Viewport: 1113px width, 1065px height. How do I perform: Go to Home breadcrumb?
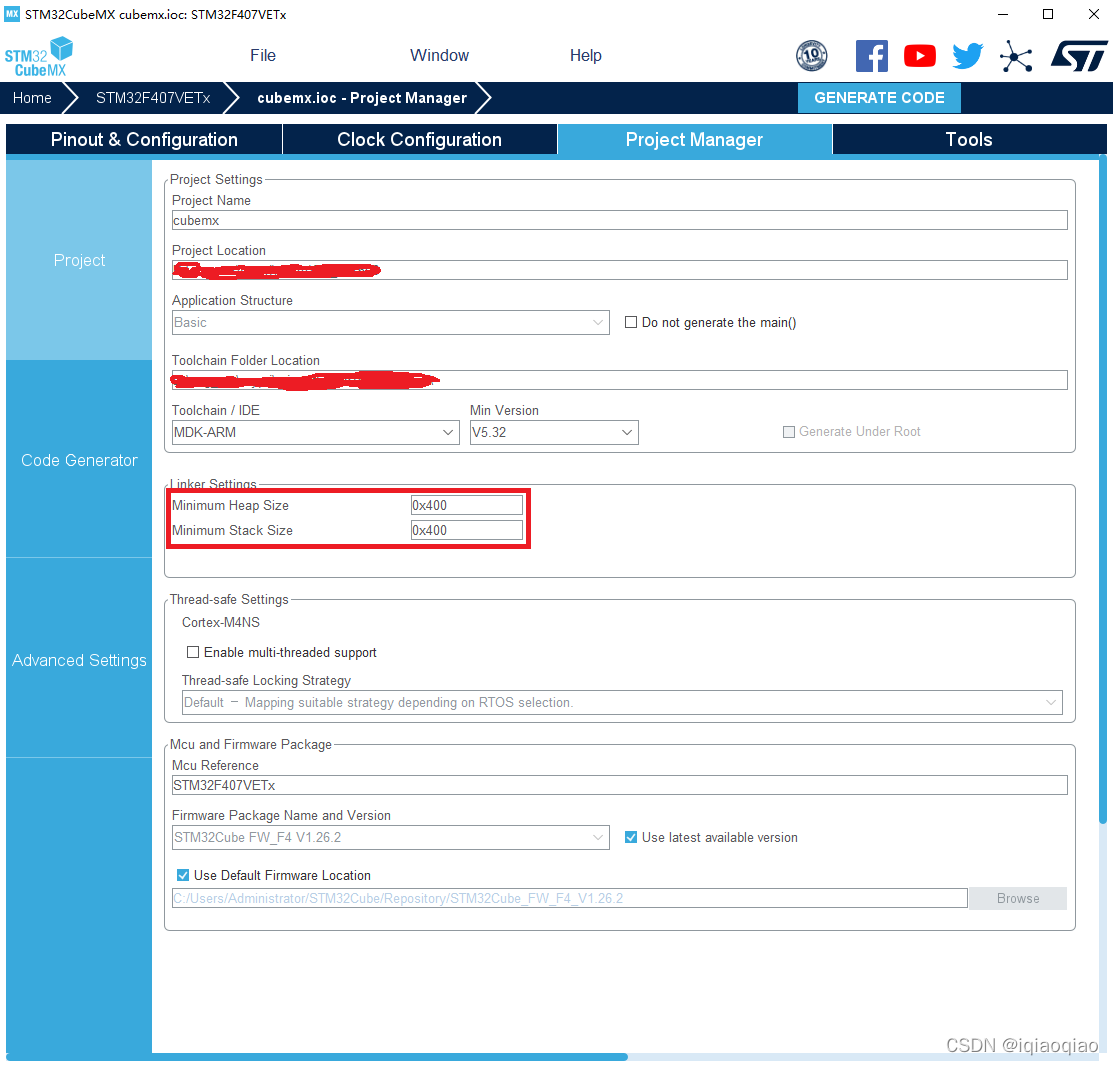(32, 98)
